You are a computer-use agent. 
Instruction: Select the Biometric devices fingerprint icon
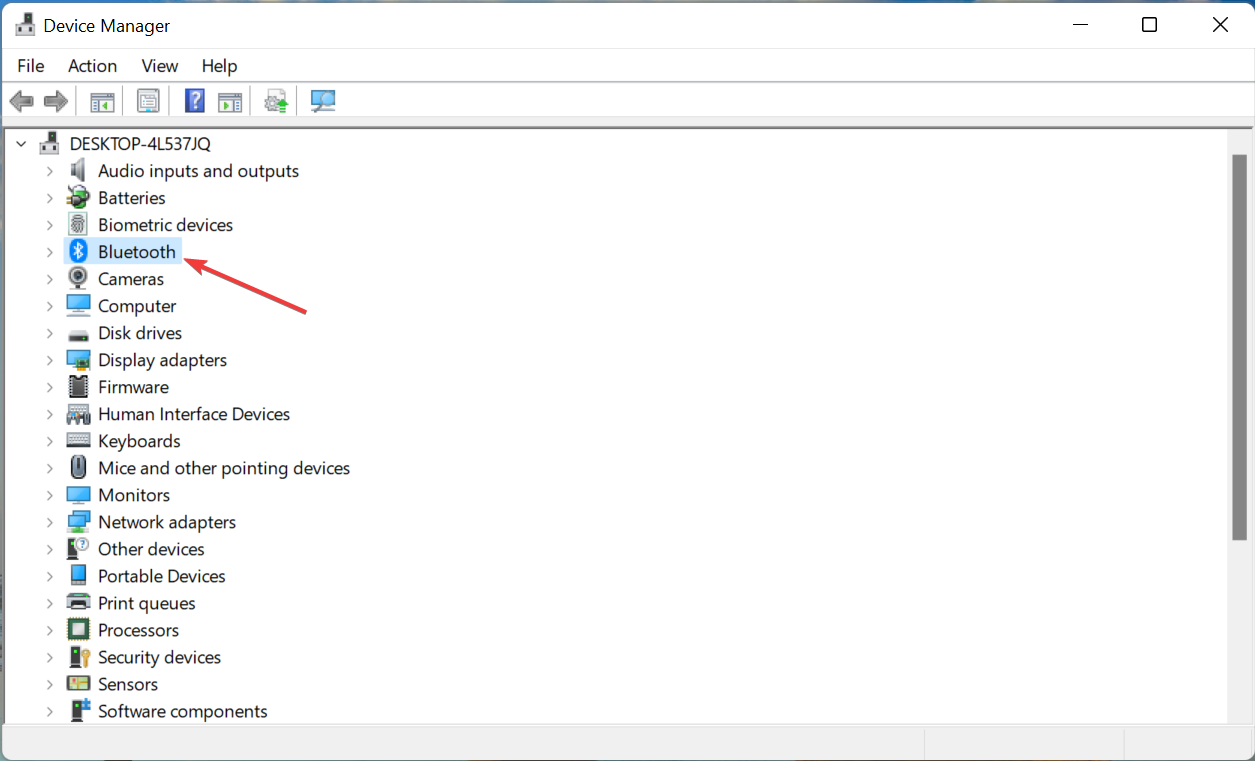pyautogui.click(x=78, y=225)
